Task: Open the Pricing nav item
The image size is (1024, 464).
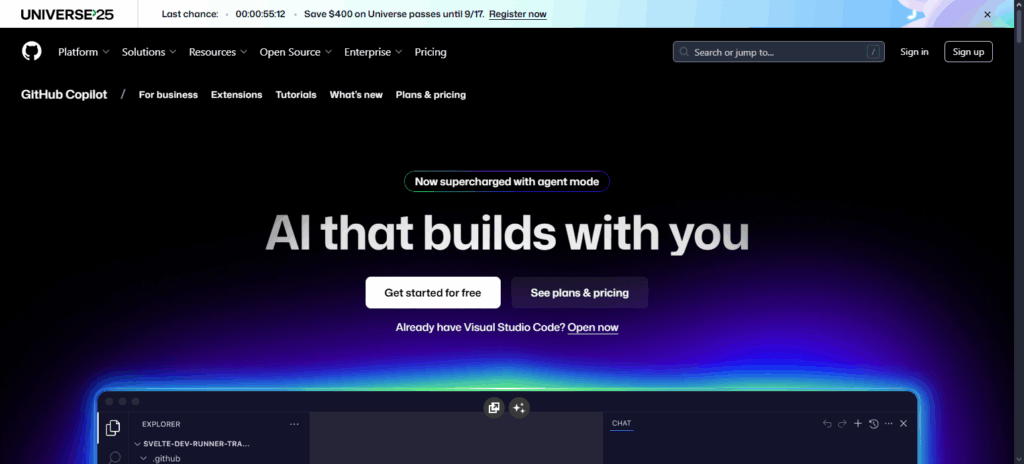Action: coord(430,52)
